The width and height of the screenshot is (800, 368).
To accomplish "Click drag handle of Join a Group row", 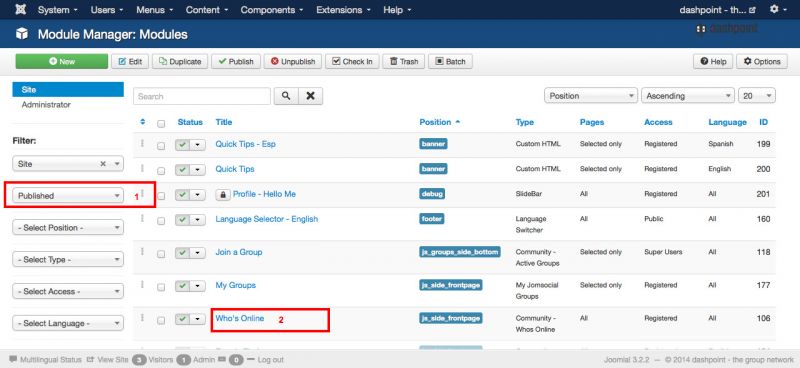I will 142,252.
